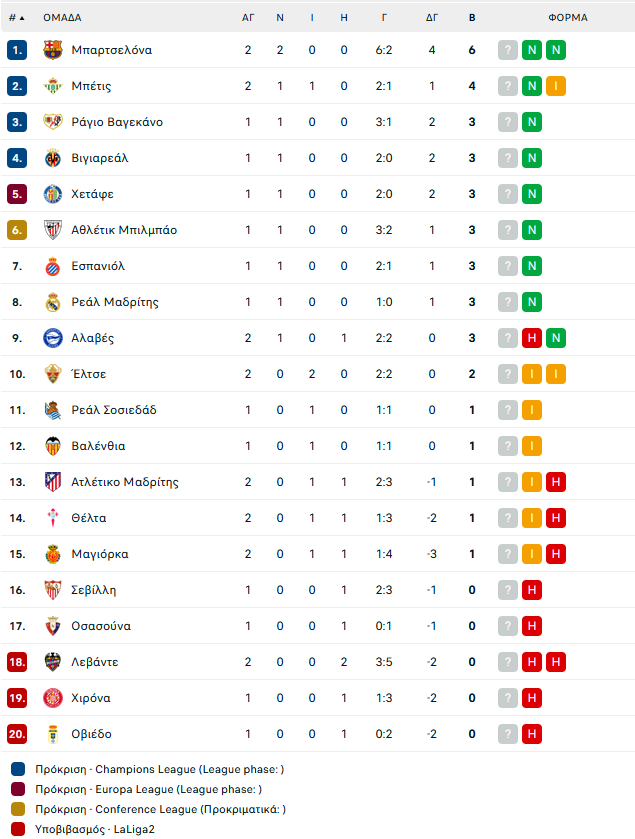
Task: Click the Atlético Madrid crest icon
Action: point(52,482)
